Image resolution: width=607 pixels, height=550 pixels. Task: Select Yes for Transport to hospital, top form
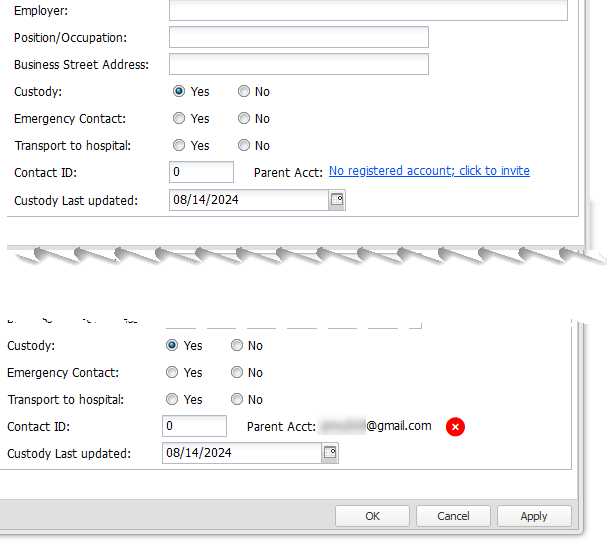coord(180,146)
